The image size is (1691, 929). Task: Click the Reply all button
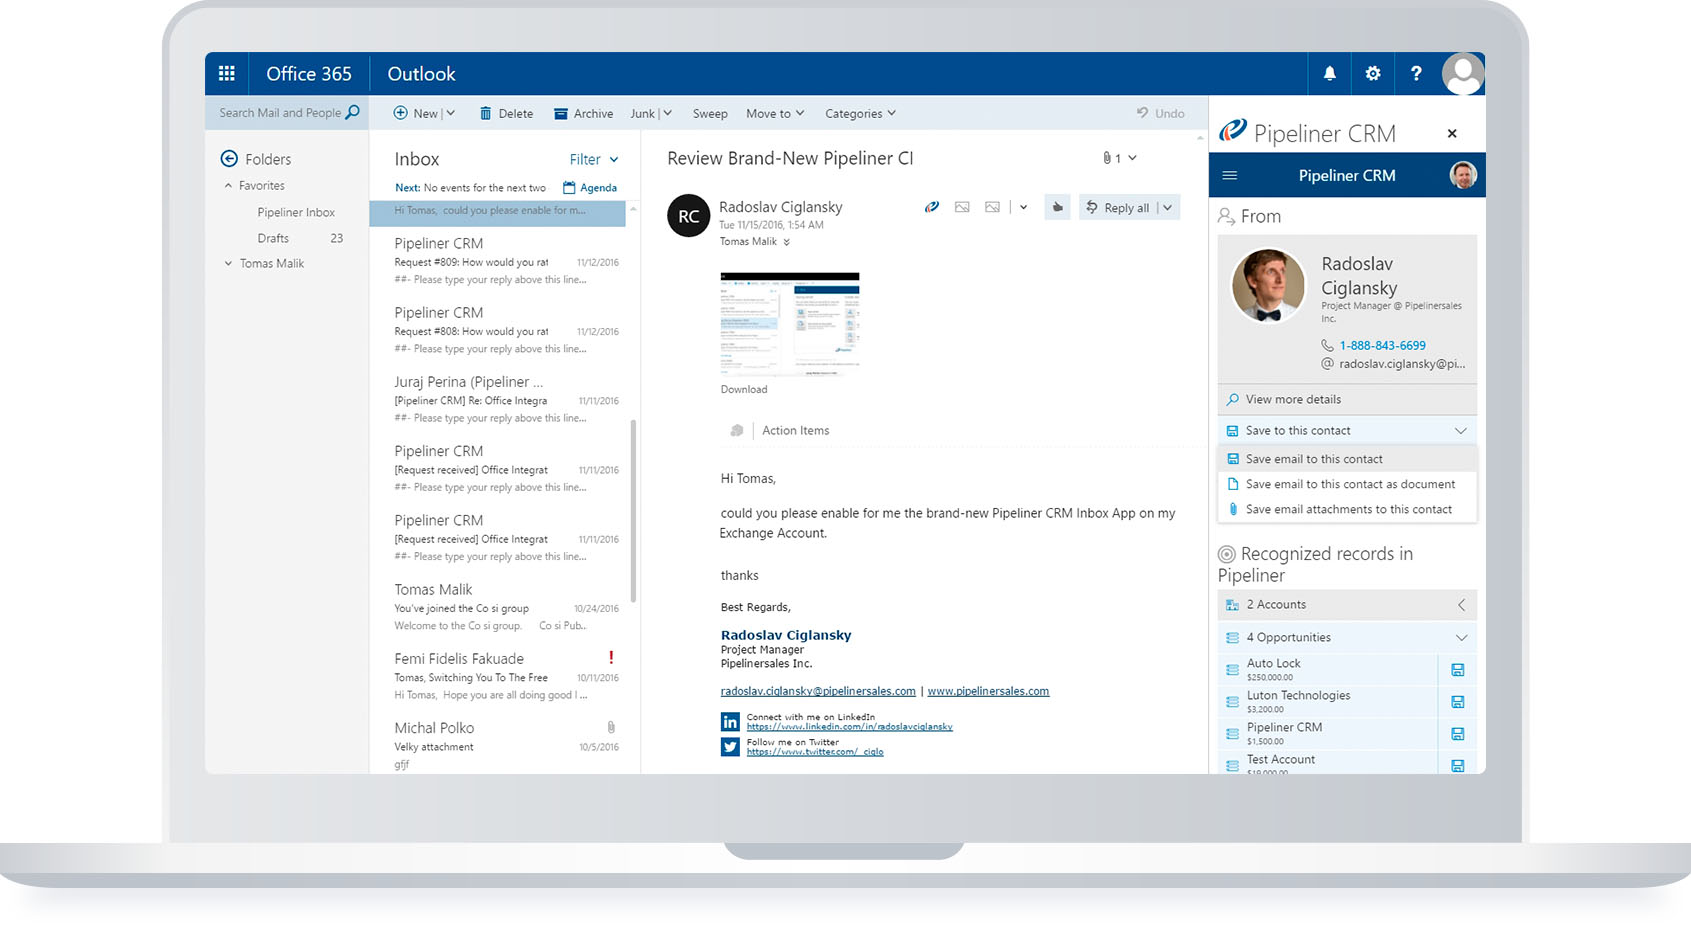pyautogui.click(x=1118, y=207)
